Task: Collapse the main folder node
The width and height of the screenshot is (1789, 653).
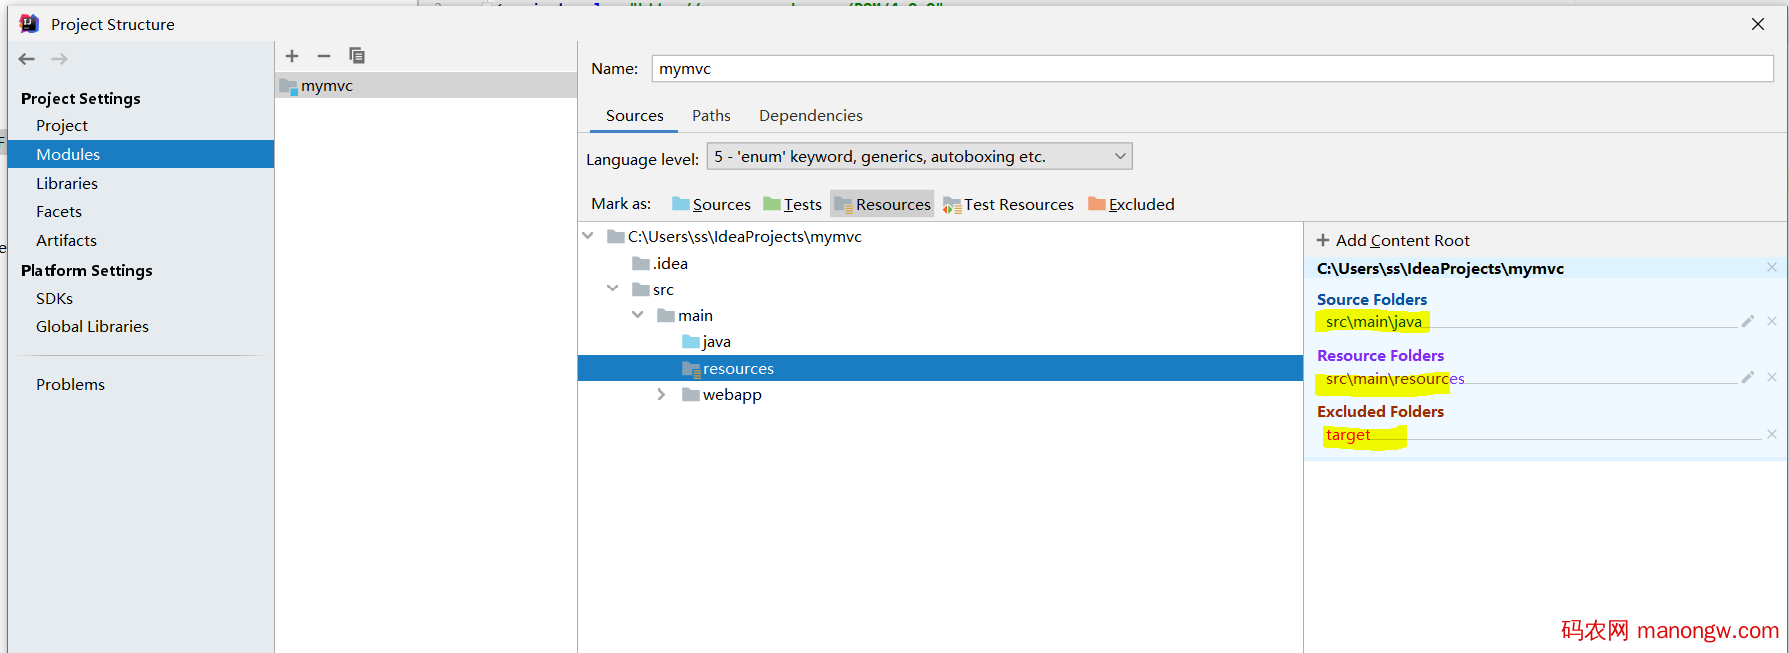Action: [x=638, y=314]
